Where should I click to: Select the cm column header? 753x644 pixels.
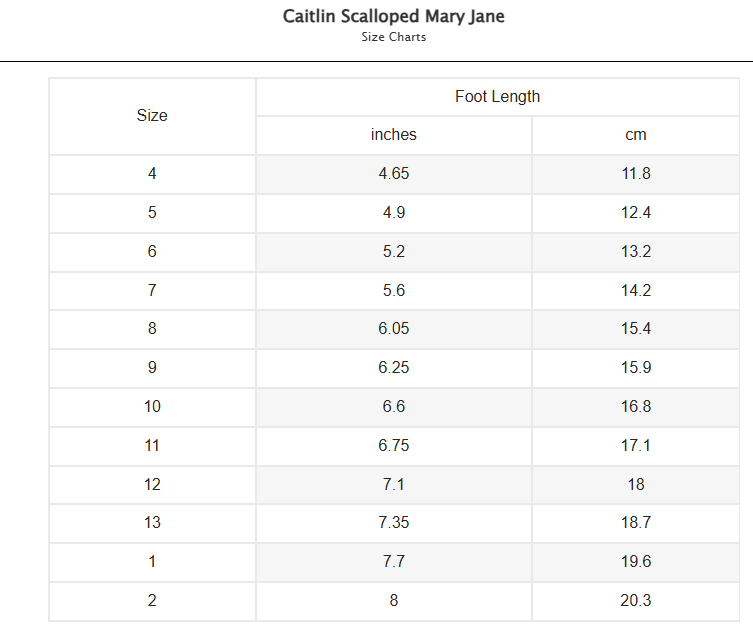pos(636,135)
